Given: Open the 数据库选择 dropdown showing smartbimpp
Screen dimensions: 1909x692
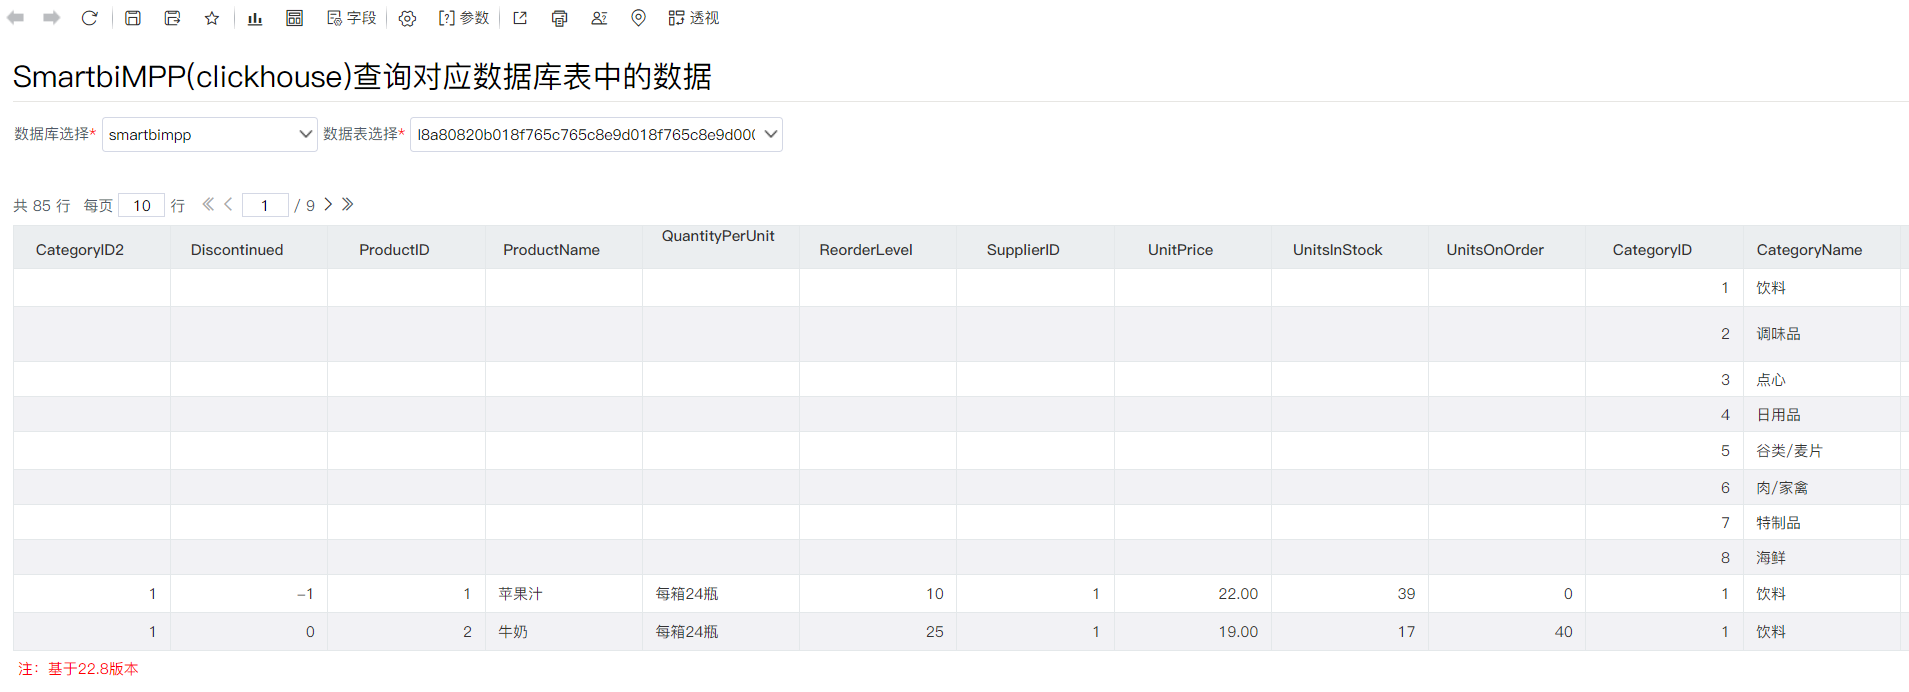Looking at the screenshot, I should [210, 135].
